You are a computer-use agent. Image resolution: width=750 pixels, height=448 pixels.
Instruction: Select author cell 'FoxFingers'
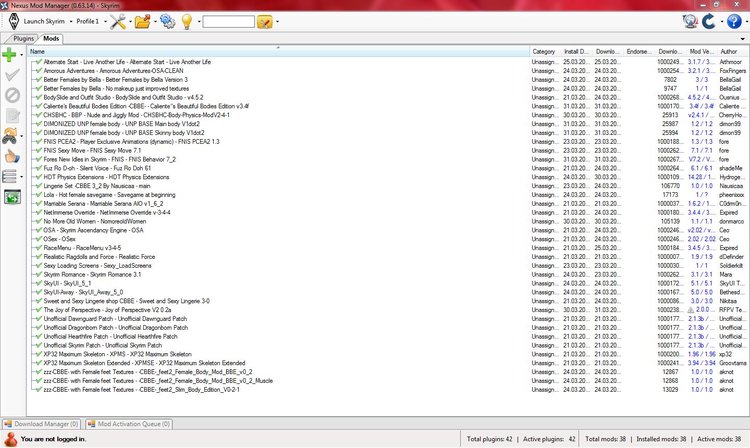732,71
